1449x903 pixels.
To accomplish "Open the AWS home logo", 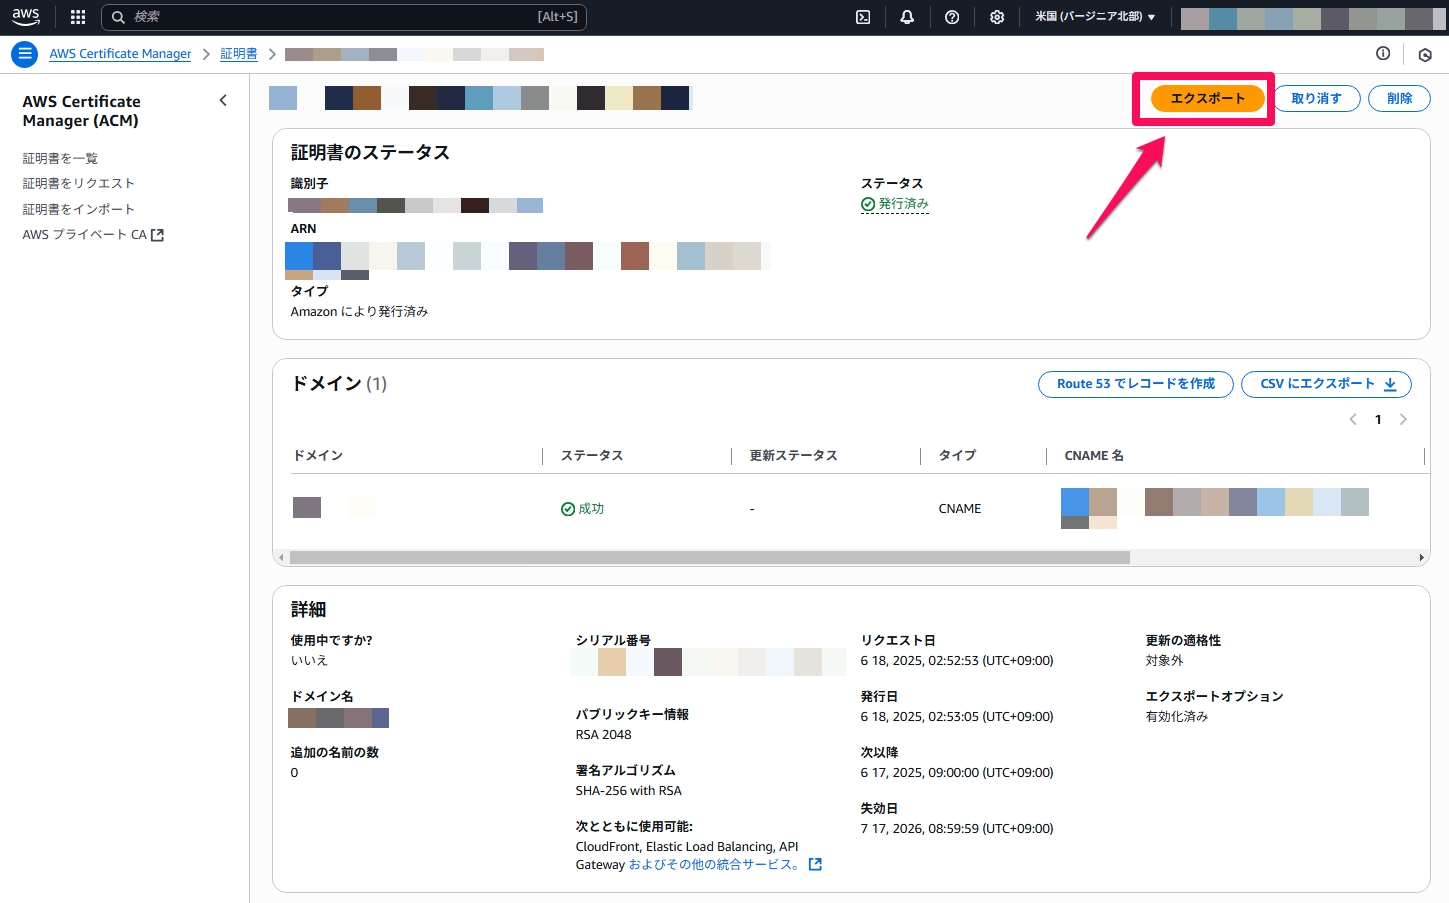I will (x=26, y=17).
